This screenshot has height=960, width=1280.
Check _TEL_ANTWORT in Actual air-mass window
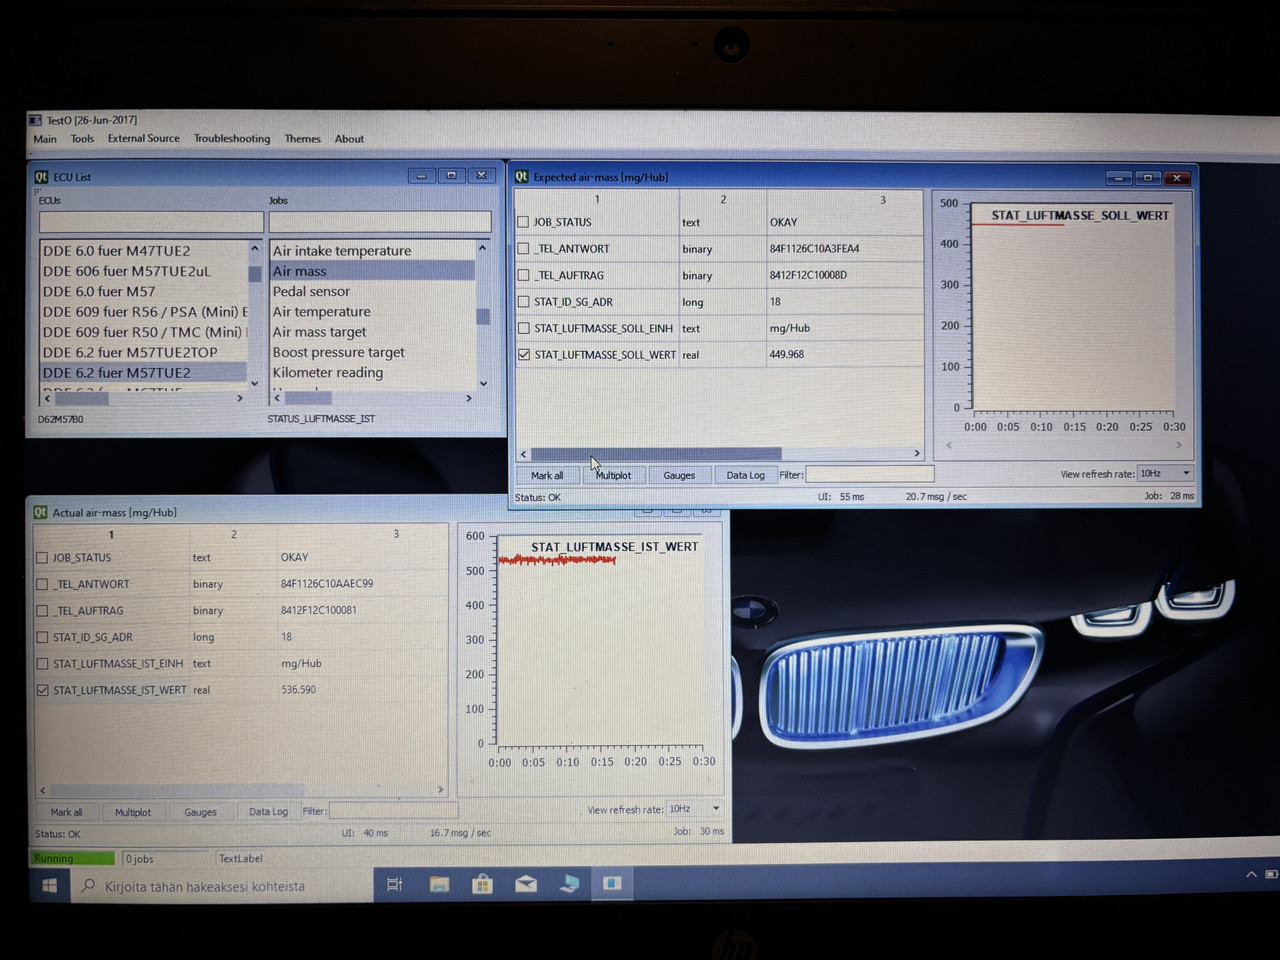click(42, 584)
